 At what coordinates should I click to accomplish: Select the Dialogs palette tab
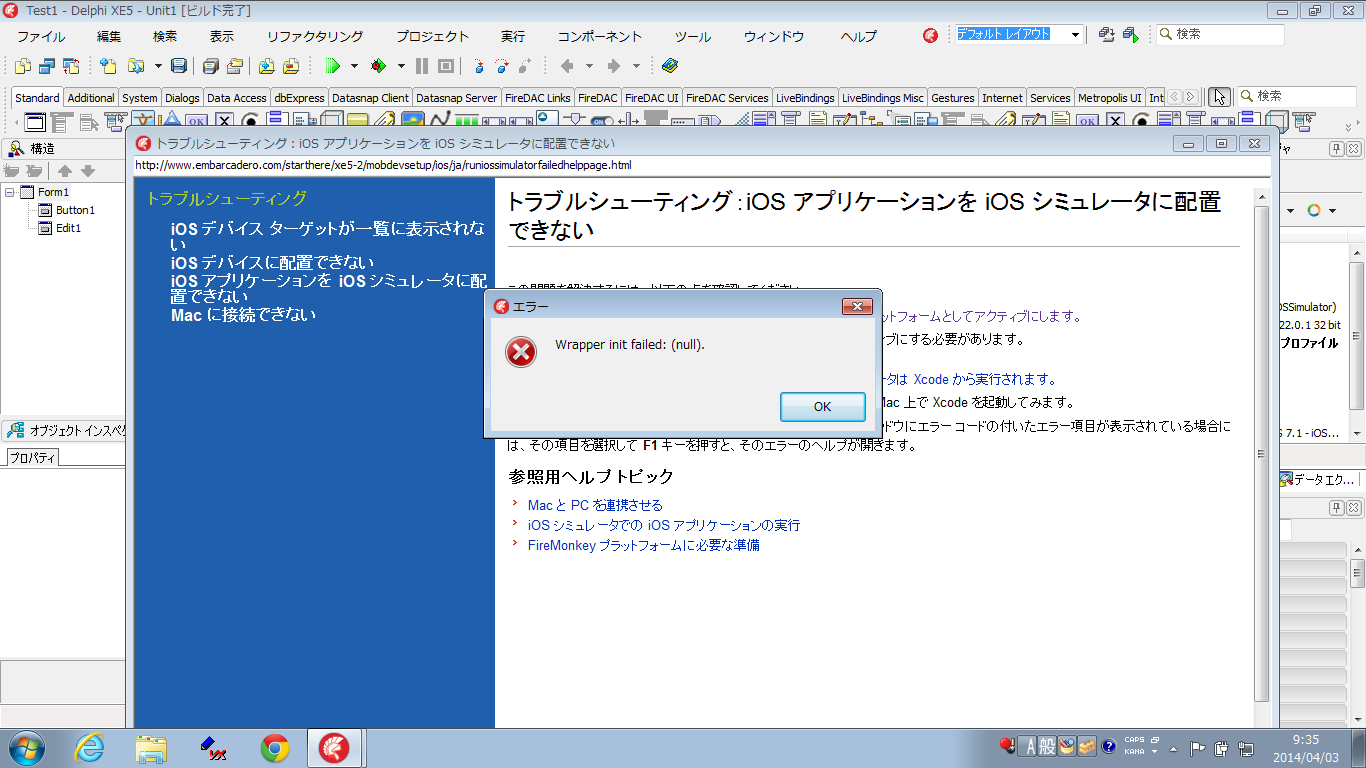pos(182,98)
